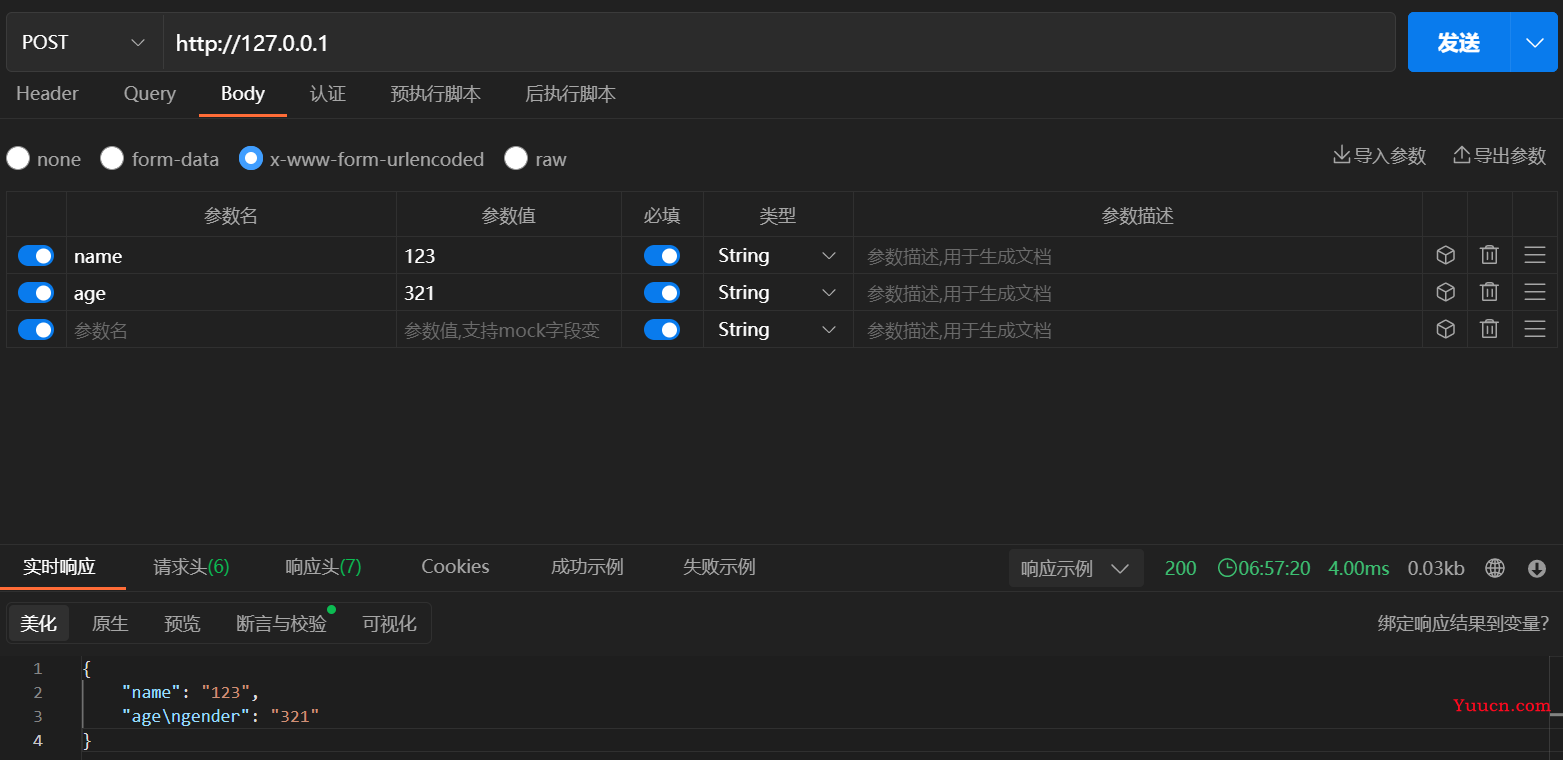Select the 美化 response view
Screen dimensions: 1563x760
click(39, 624)
